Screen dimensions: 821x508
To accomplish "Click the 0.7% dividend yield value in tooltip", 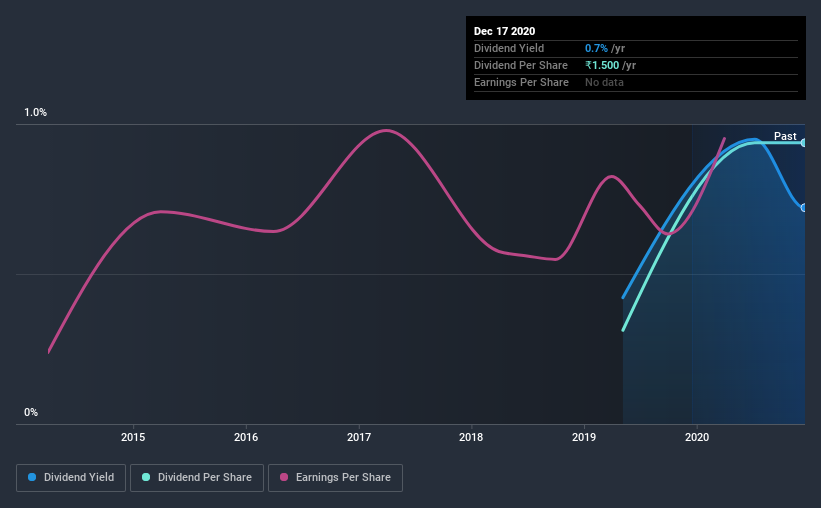I will [596, 48].
